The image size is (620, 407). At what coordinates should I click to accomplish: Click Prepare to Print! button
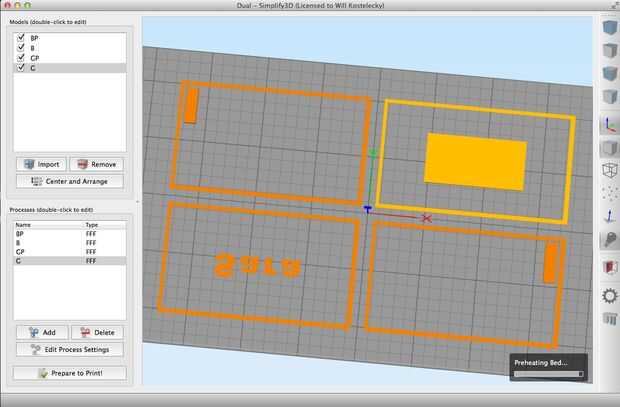[70, 373]
